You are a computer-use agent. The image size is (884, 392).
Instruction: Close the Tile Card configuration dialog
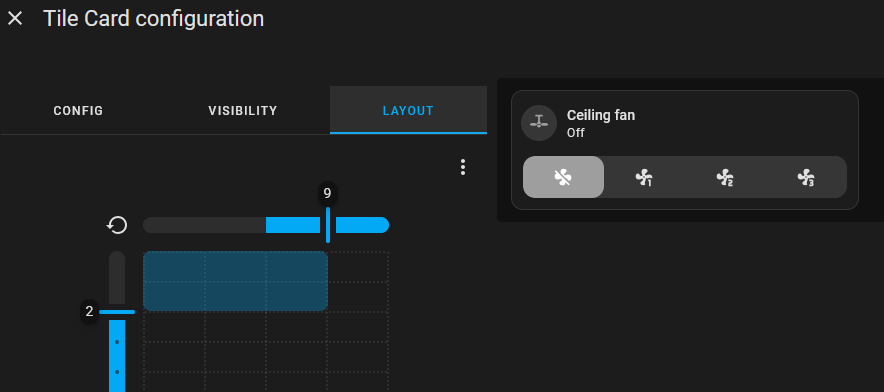(15, 19)
